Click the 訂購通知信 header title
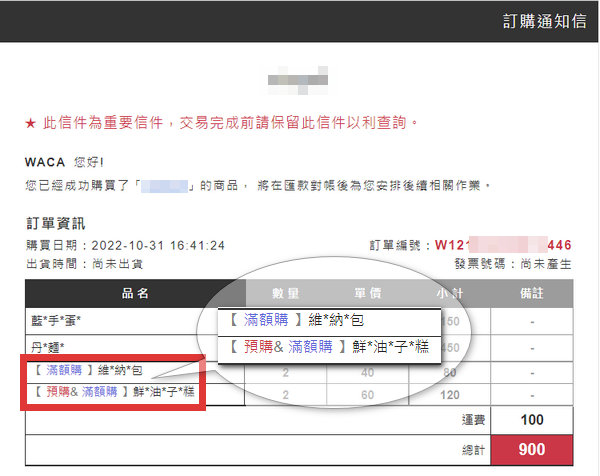Image resolution: width=600 pixels, height=476 pixels. pos(544,21)
